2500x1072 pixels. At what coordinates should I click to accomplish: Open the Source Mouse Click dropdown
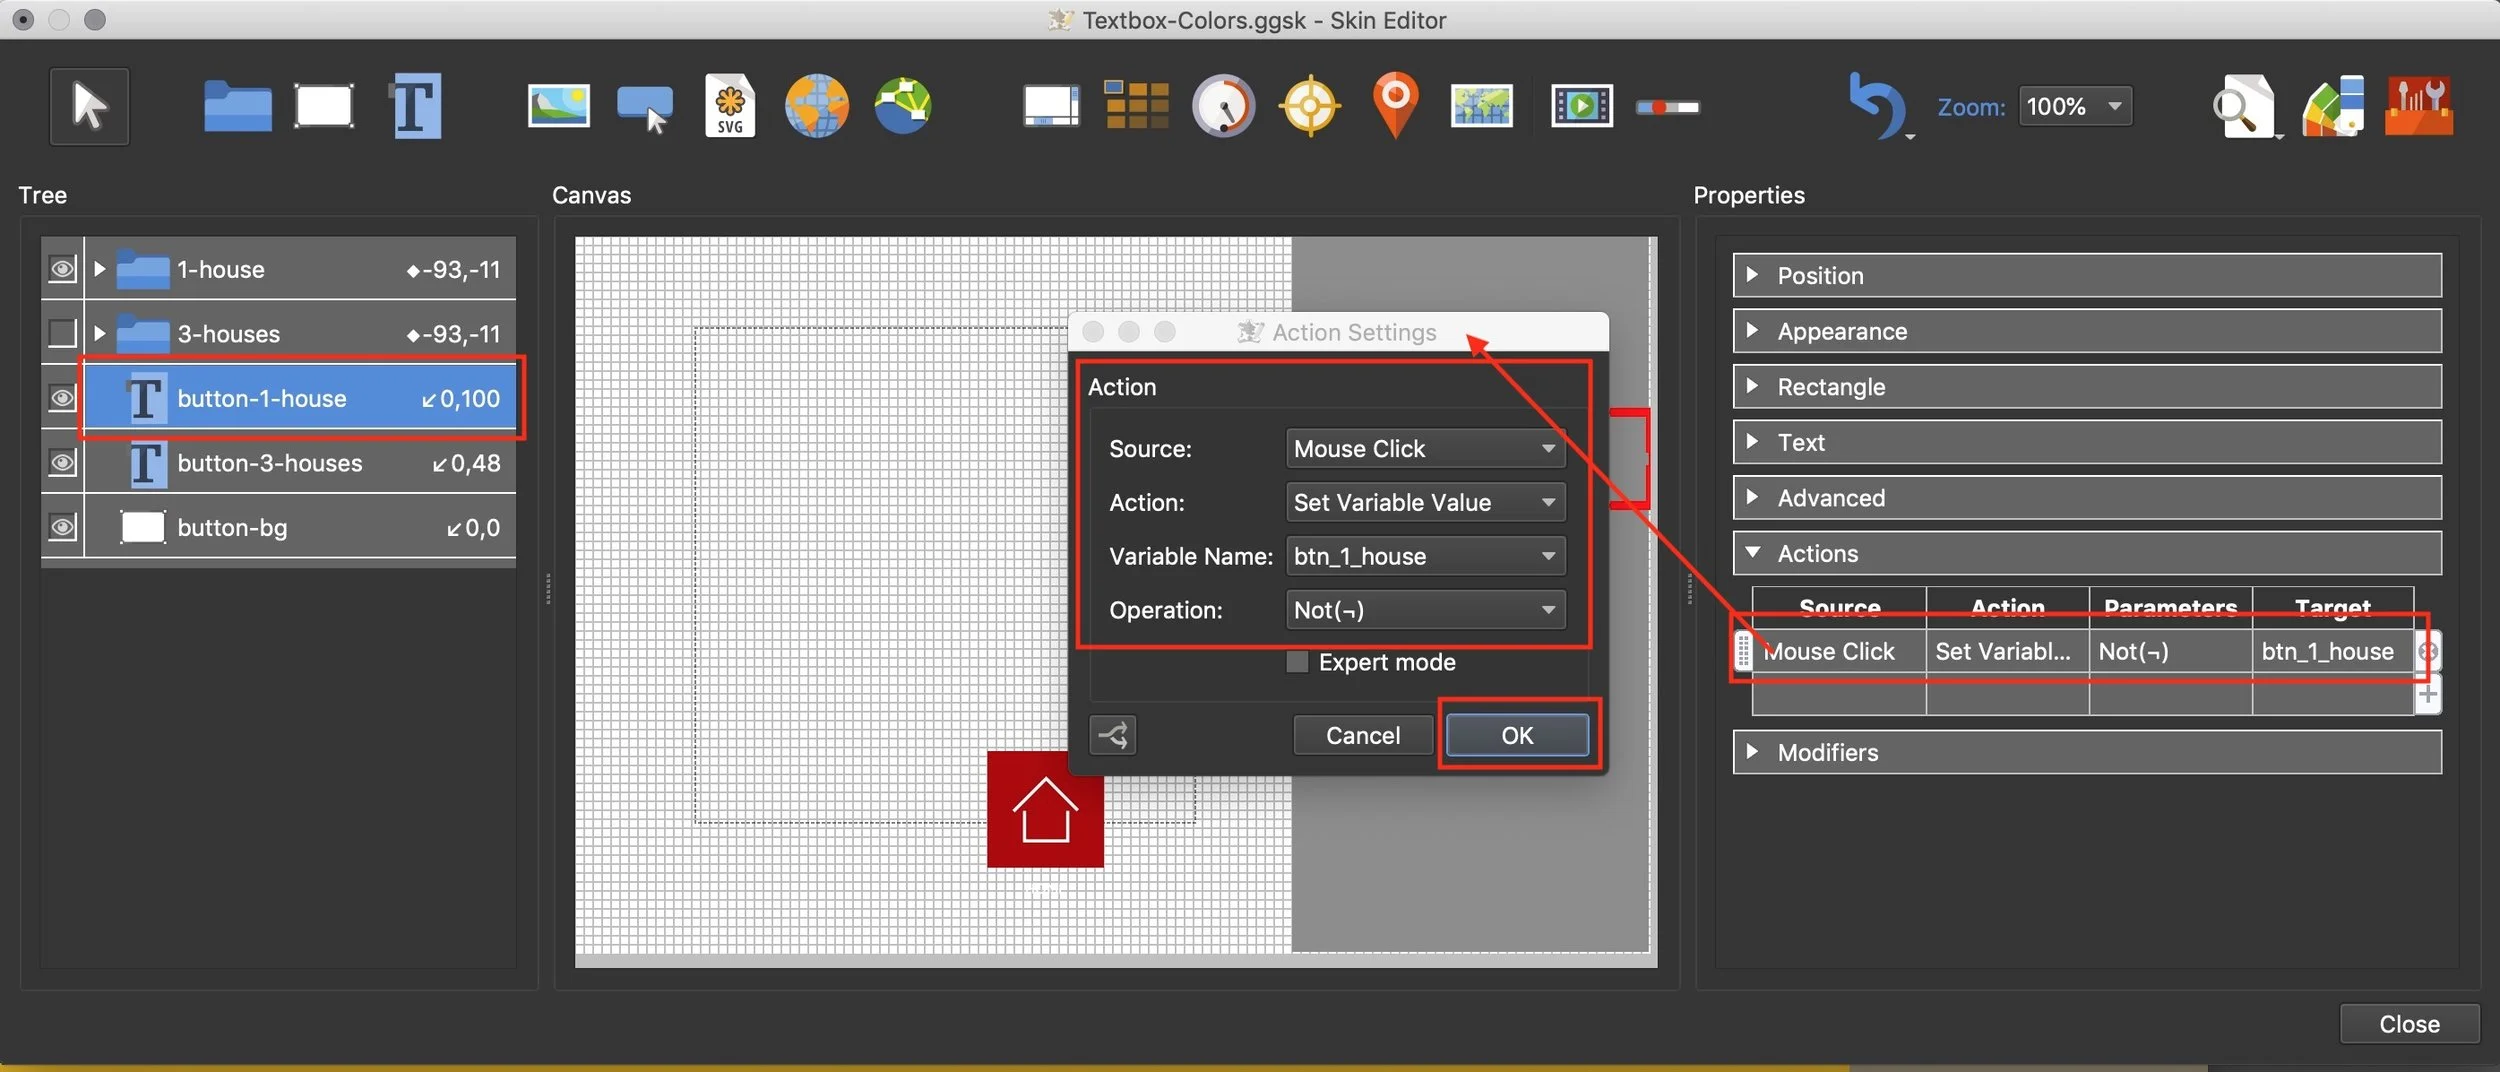point(1425,448)
